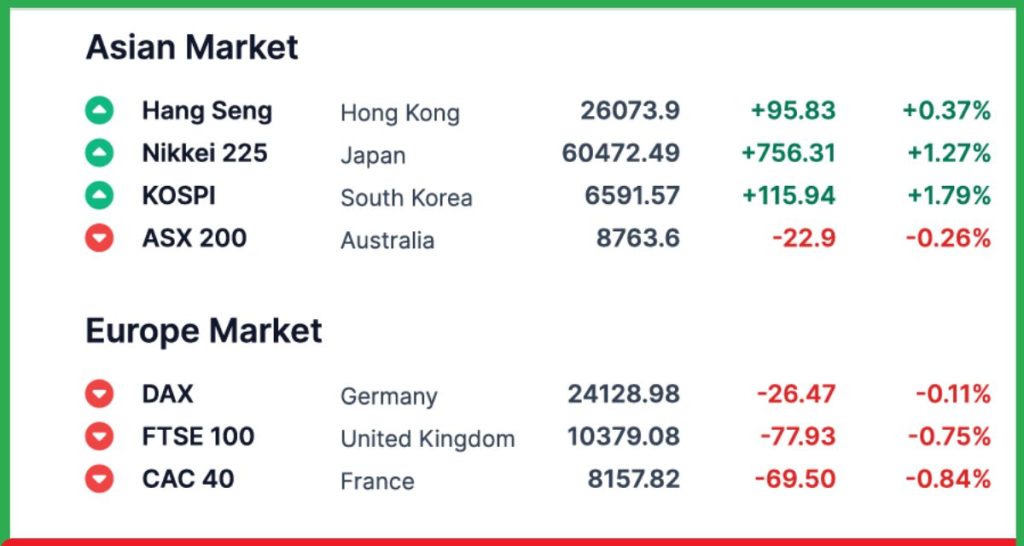Image resolution: width=1024 pixels, height=546 pixels.
Task: Select the ASX 200 index name
Action: (x=194, y=238)
